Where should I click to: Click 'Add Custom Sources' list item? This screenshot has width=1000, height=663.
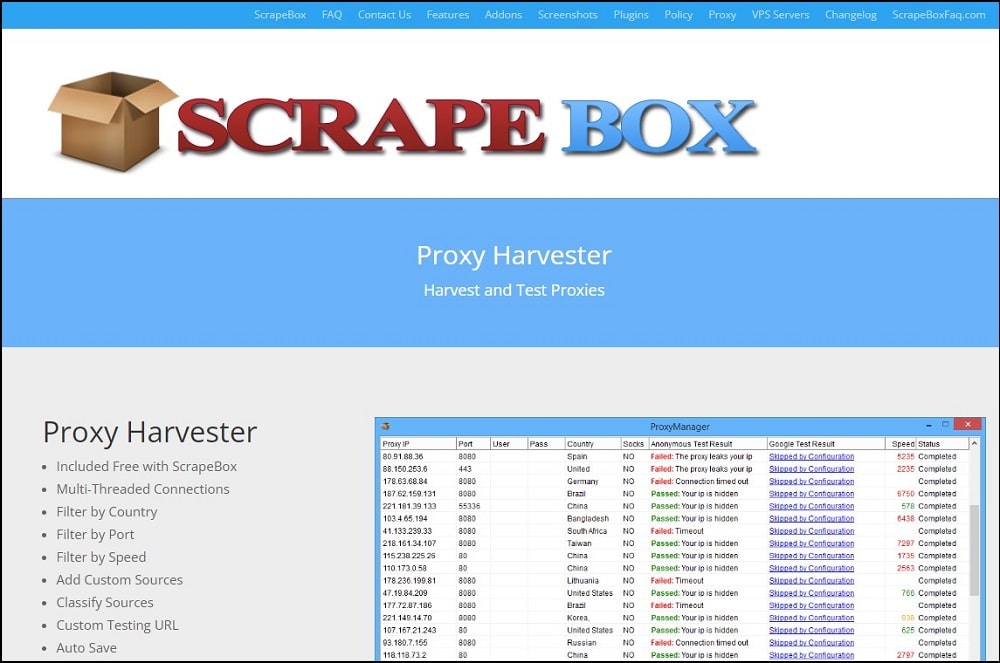pyautogui.click(x=119, y=579)
